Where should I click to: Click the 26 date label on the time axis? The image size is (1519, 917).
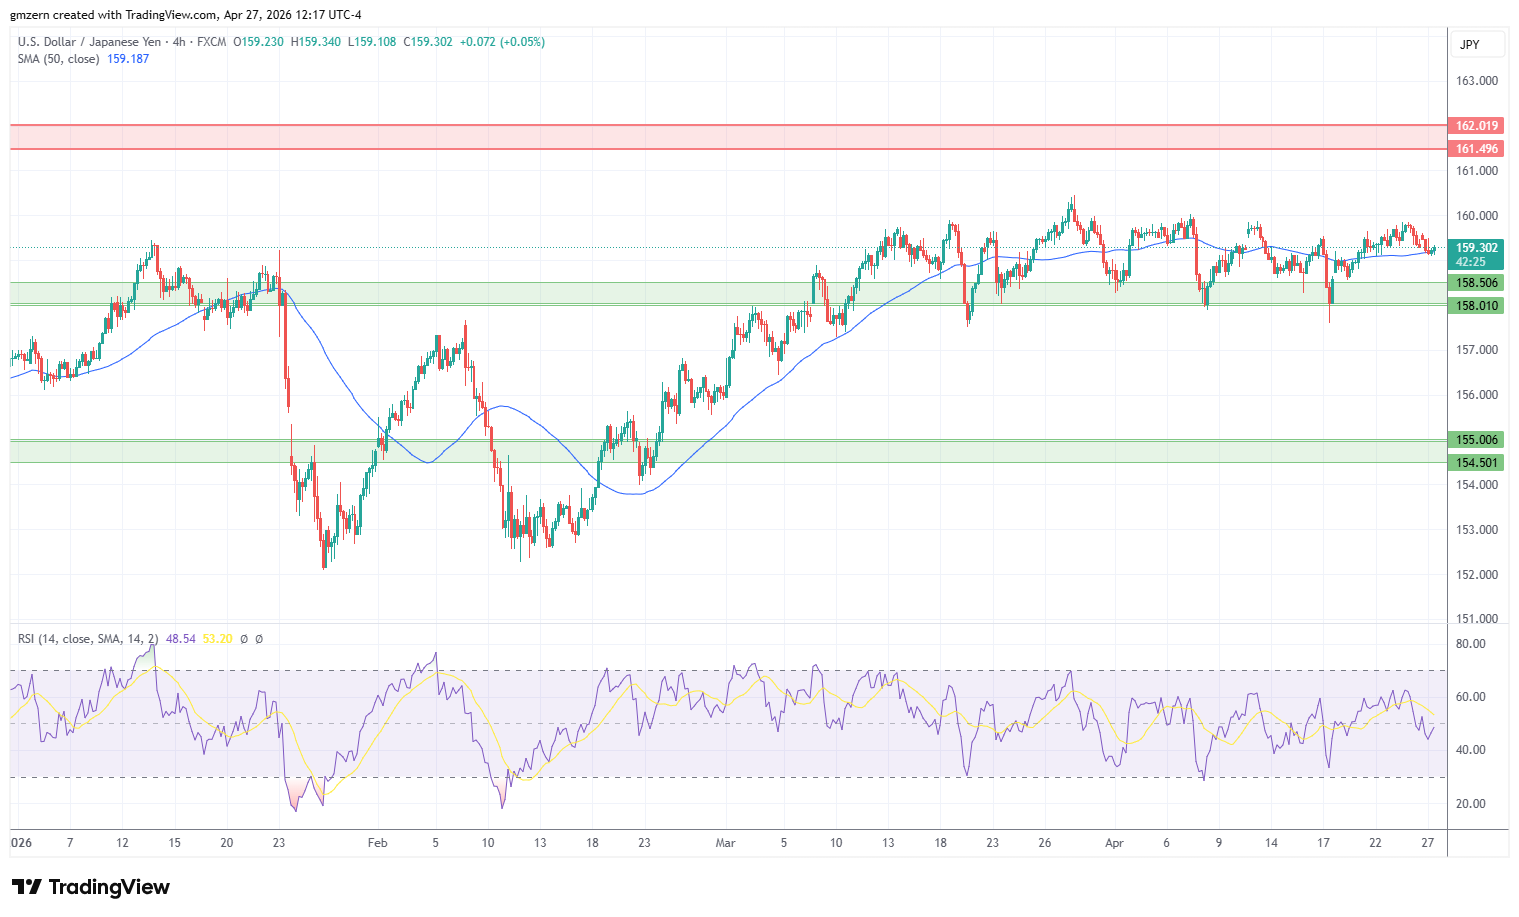(1044, 843)
